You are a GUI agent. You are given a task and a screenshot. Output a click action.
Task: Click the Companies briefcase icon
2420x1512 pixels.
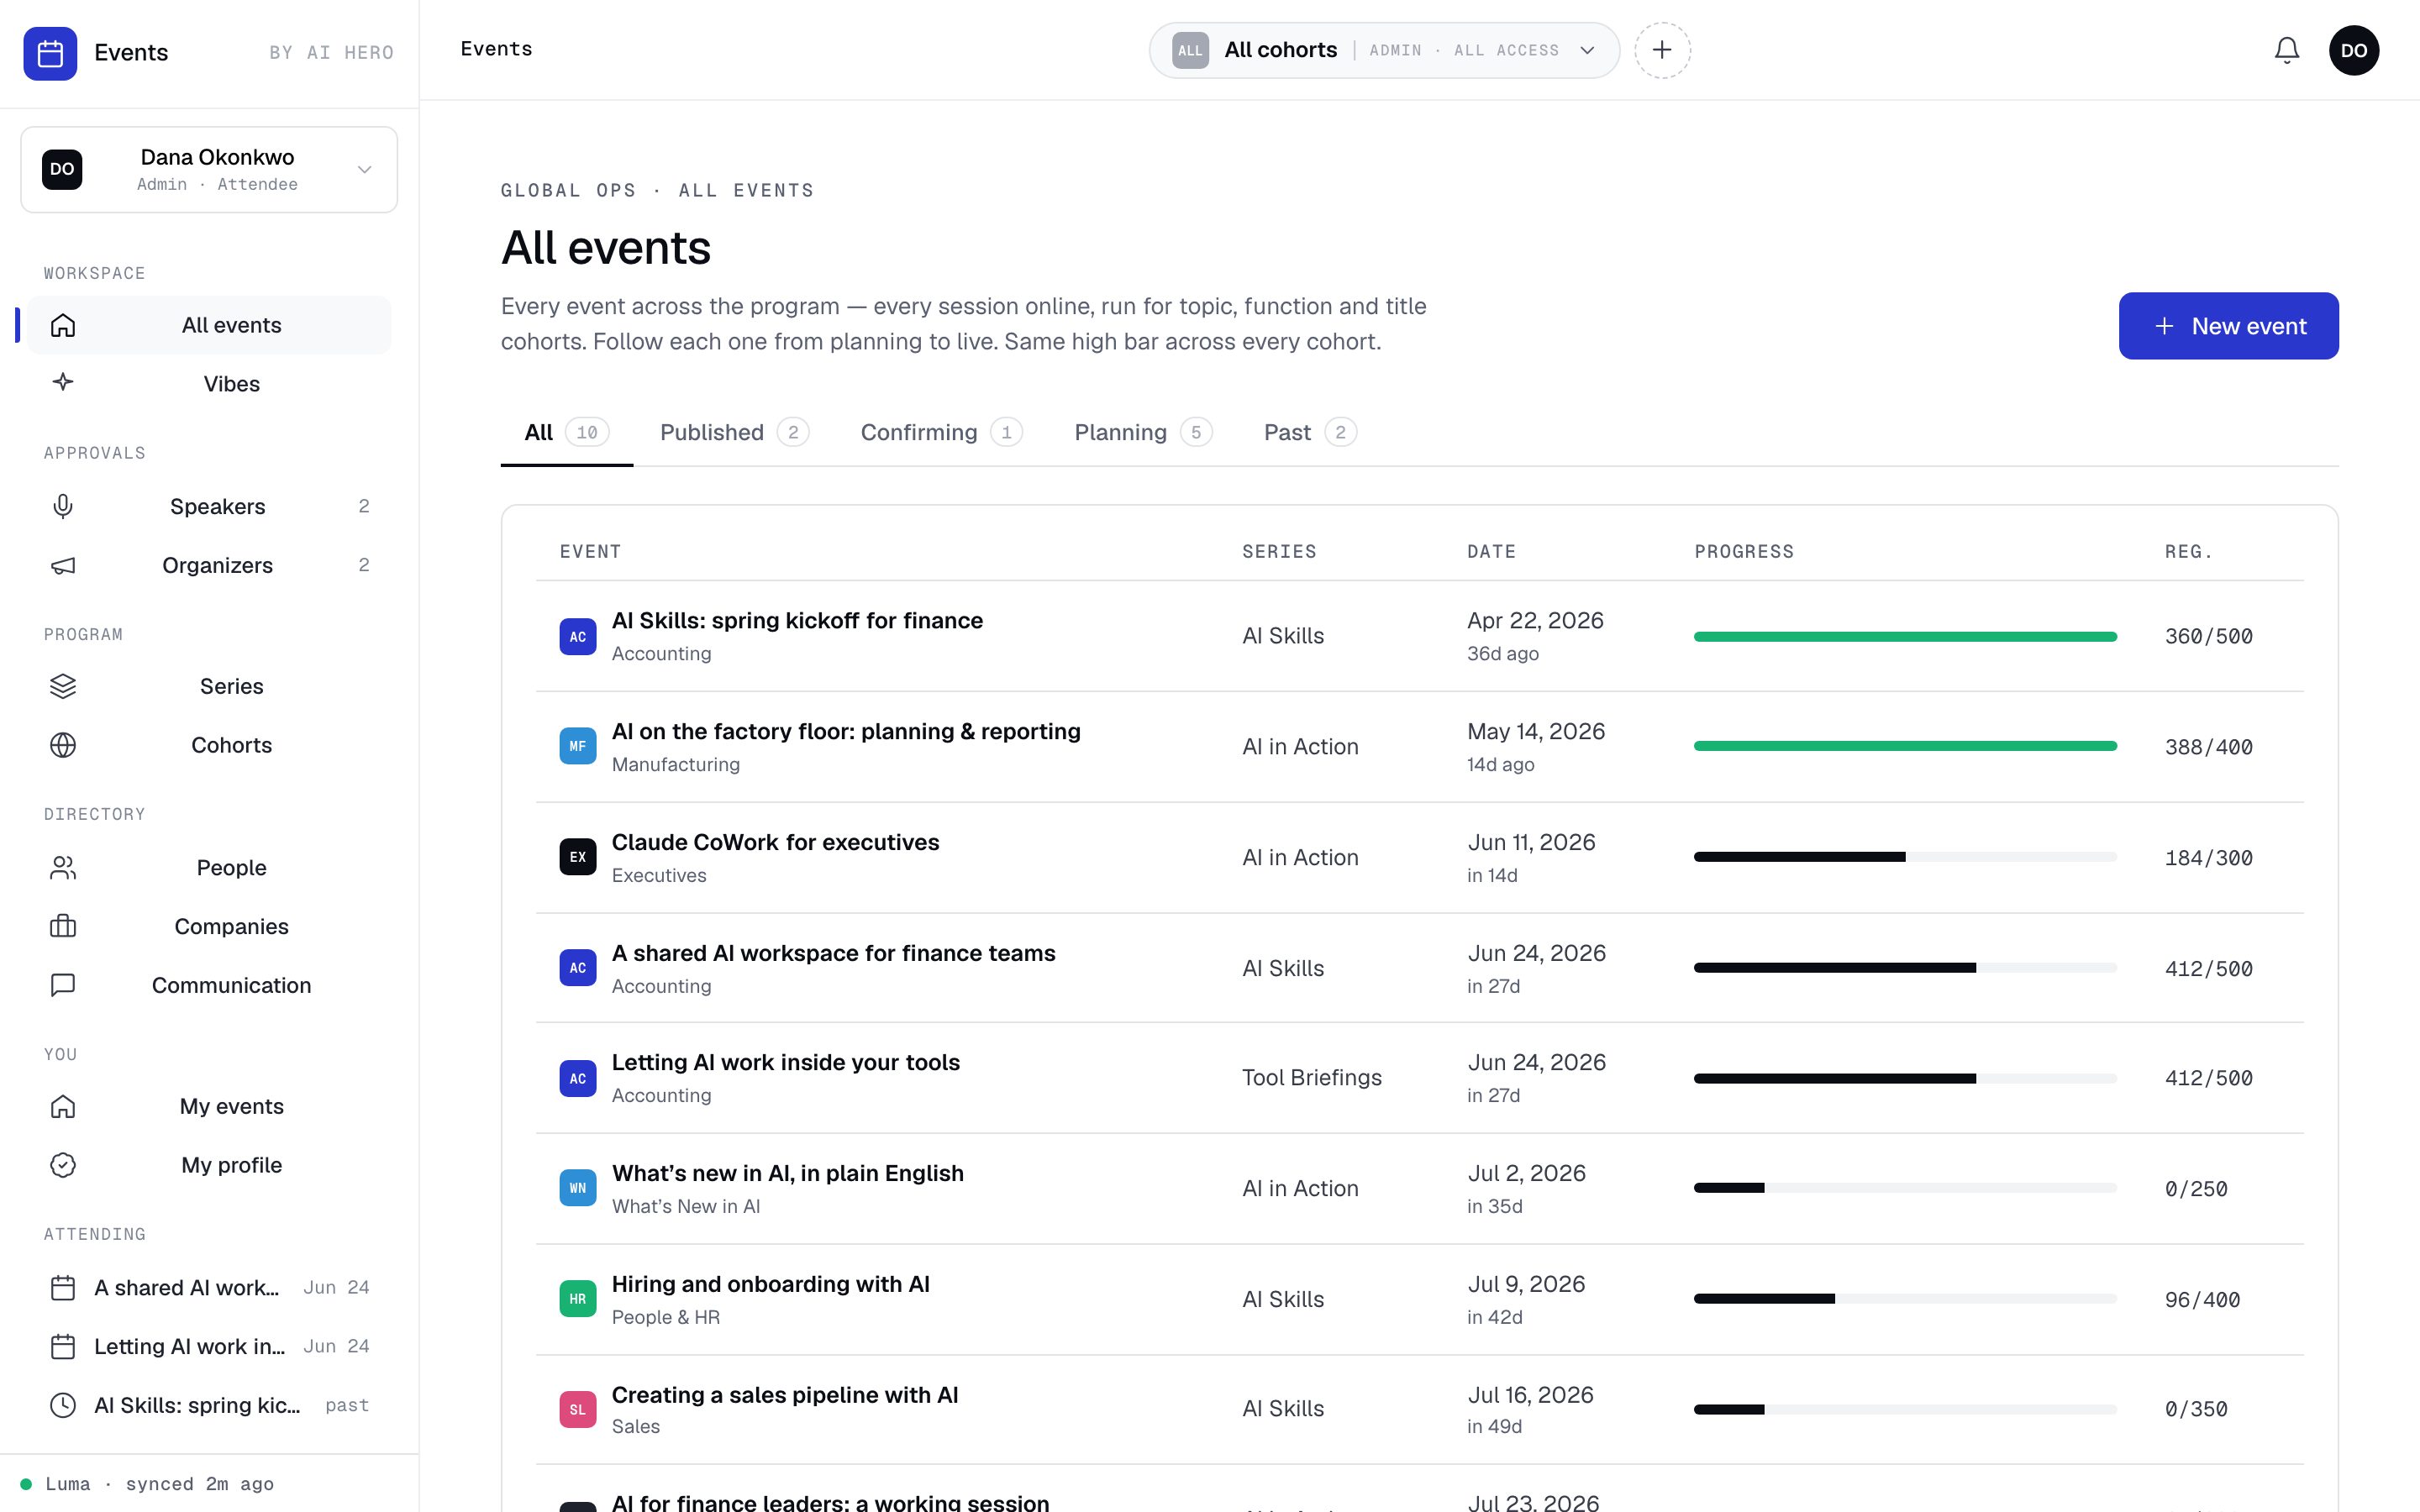[63, 926]
